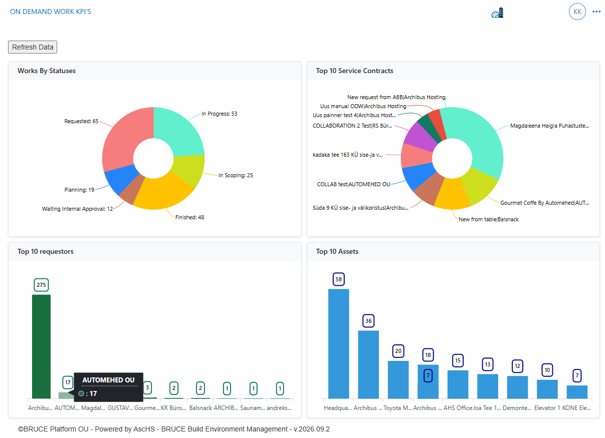
Task: Click the 20 badge in Top 10 Assets
Action: click(398, 351)
